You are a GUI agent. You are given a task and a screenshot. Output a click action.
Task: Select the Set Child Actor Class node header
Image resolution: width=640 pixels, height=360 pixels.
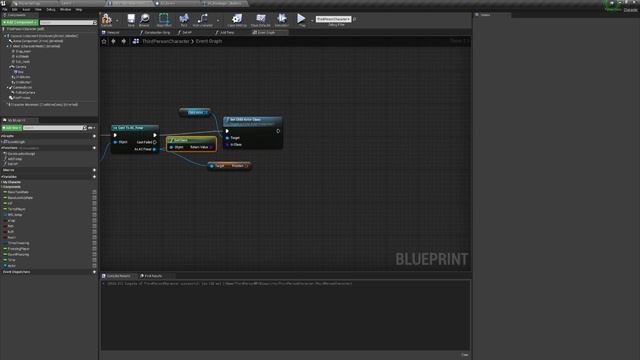pyautogui.click(x=252, y=121)
